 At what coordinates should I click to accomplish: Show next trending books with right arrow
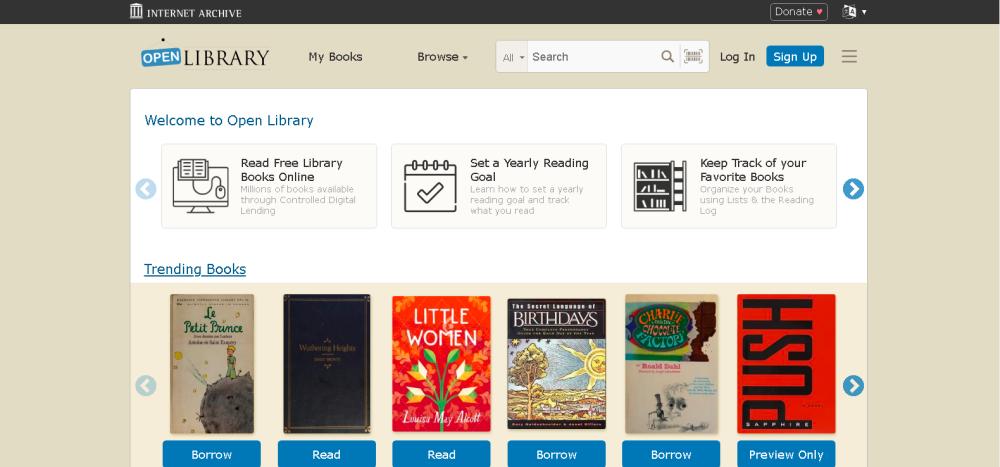[853, 385]
